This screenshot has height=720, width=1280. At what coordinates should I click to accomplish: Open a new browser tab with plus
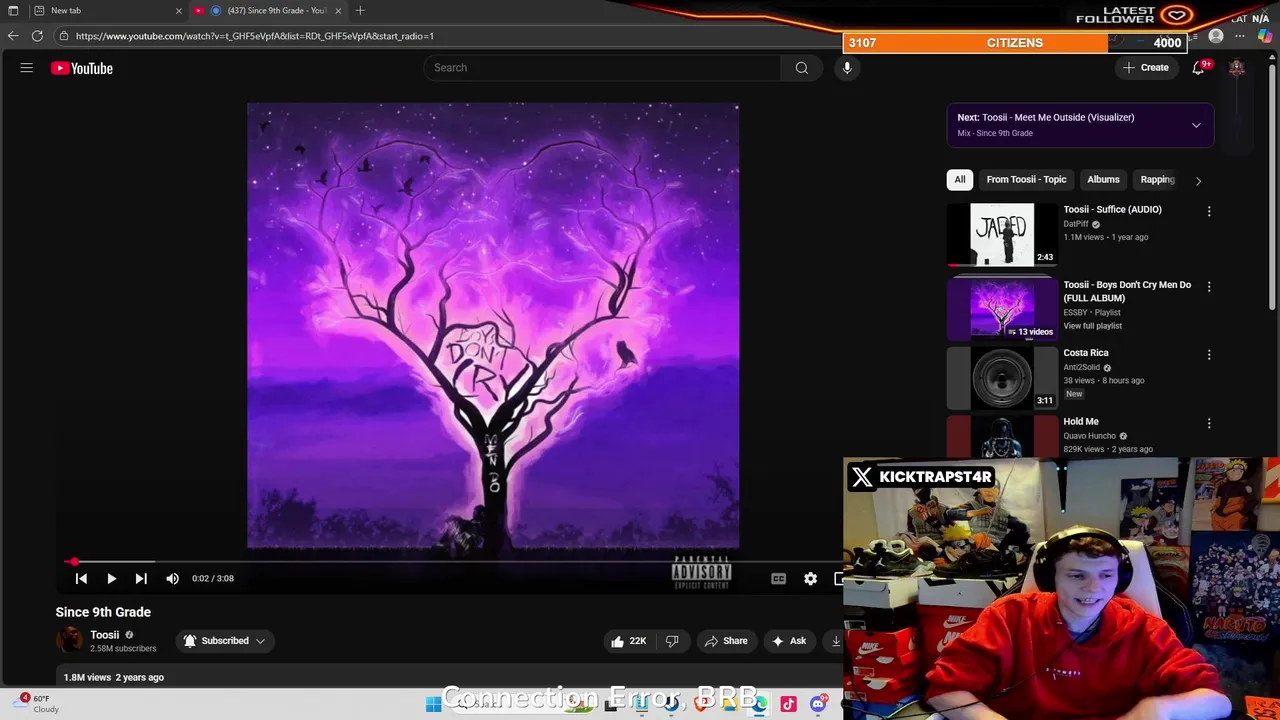(x=360, y=10)
